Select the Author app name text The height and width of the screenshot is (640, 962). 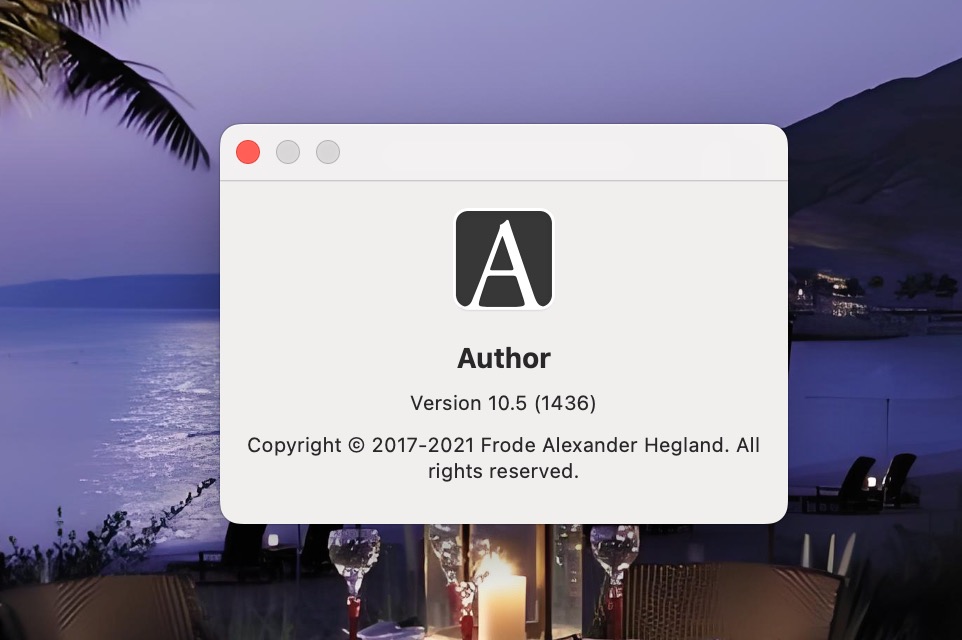(x=504, y=358)
